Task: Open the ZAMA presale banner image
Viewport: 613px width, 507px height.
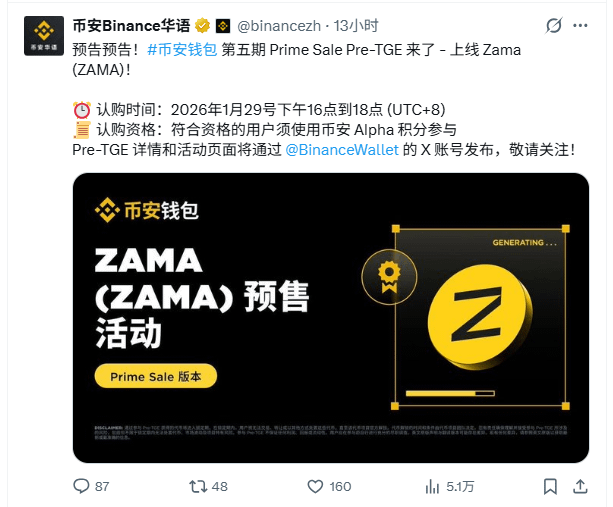Action: (x=331, y=318)
